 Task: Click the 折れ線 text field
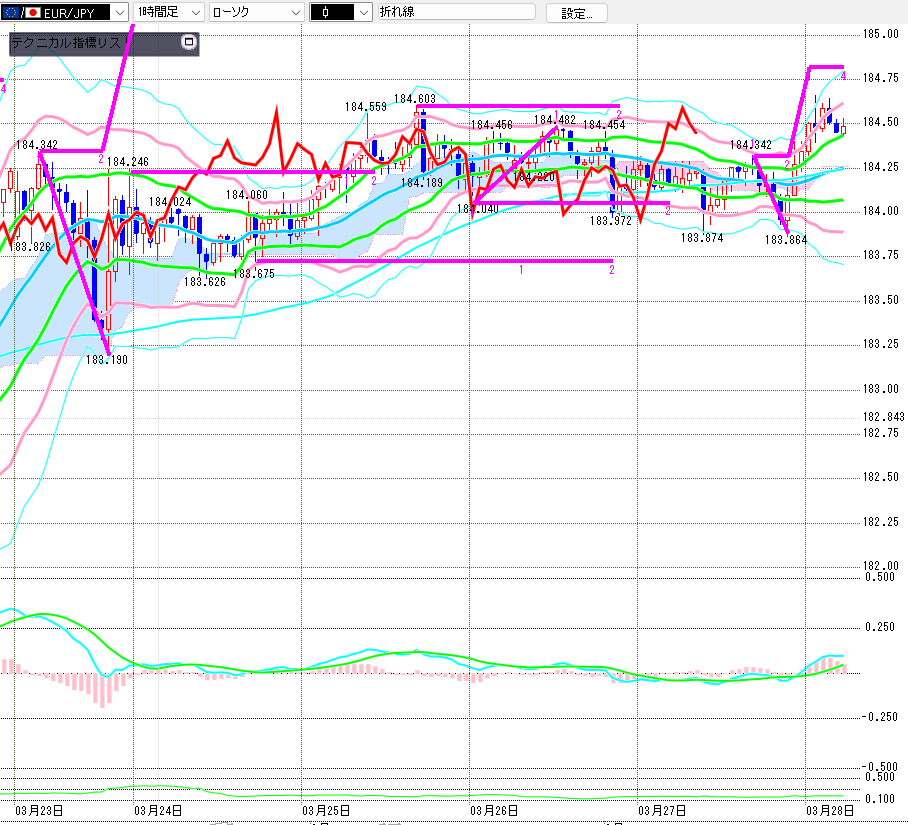(455, 12)
